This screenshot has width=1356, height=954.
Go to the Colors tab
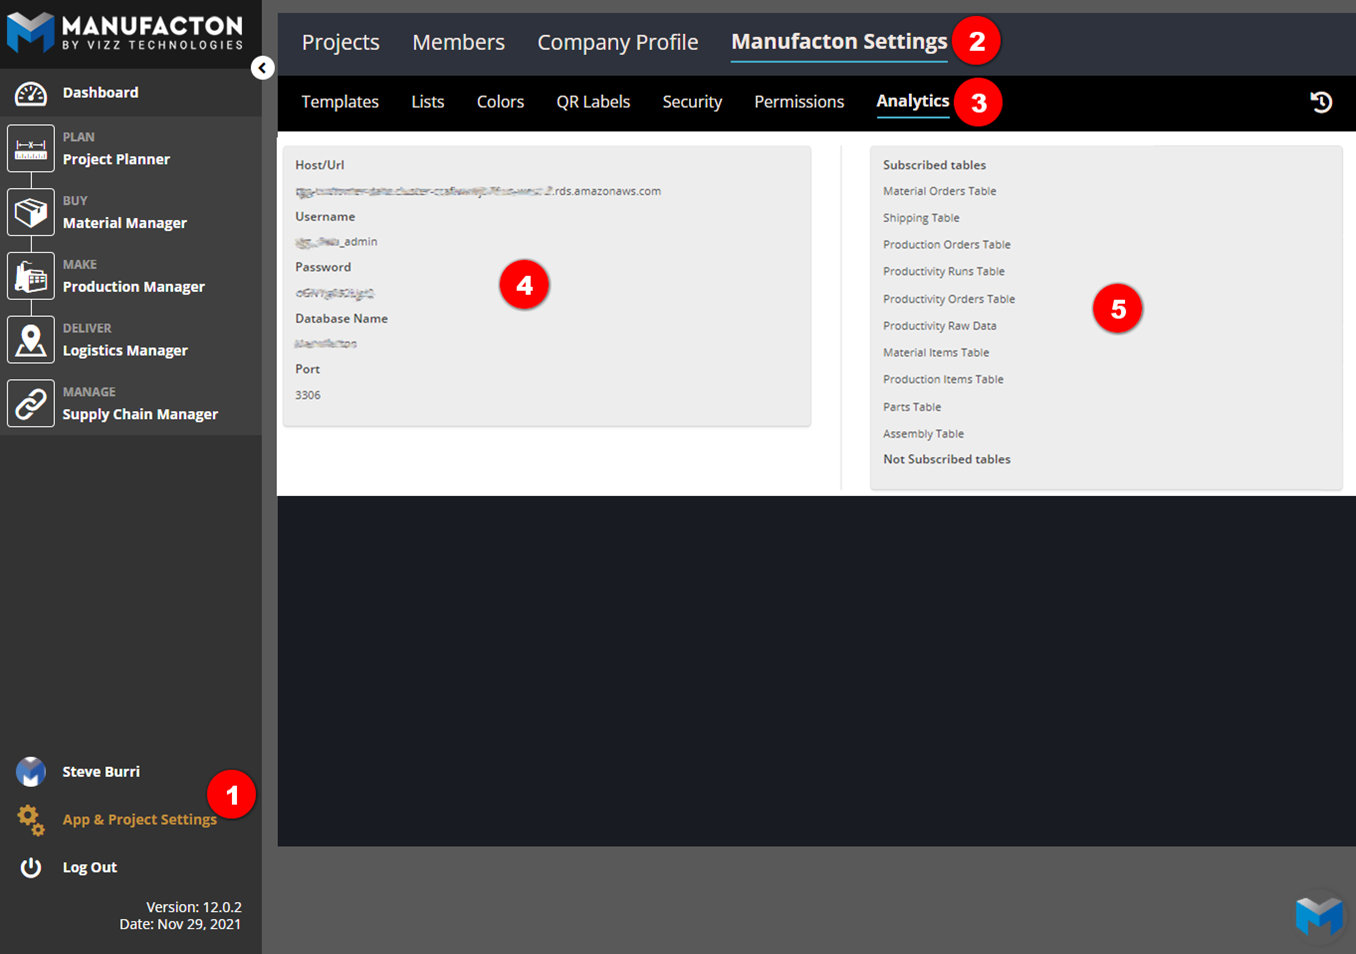(x=500, y=102)
